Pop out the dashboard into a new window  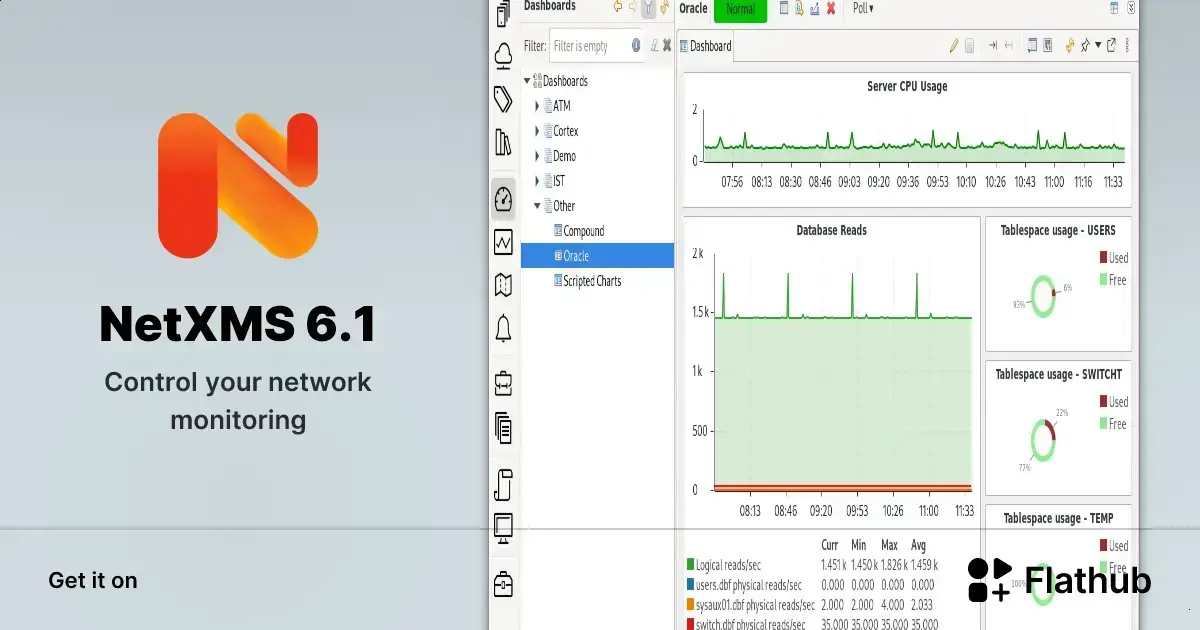pos(1111,45)
